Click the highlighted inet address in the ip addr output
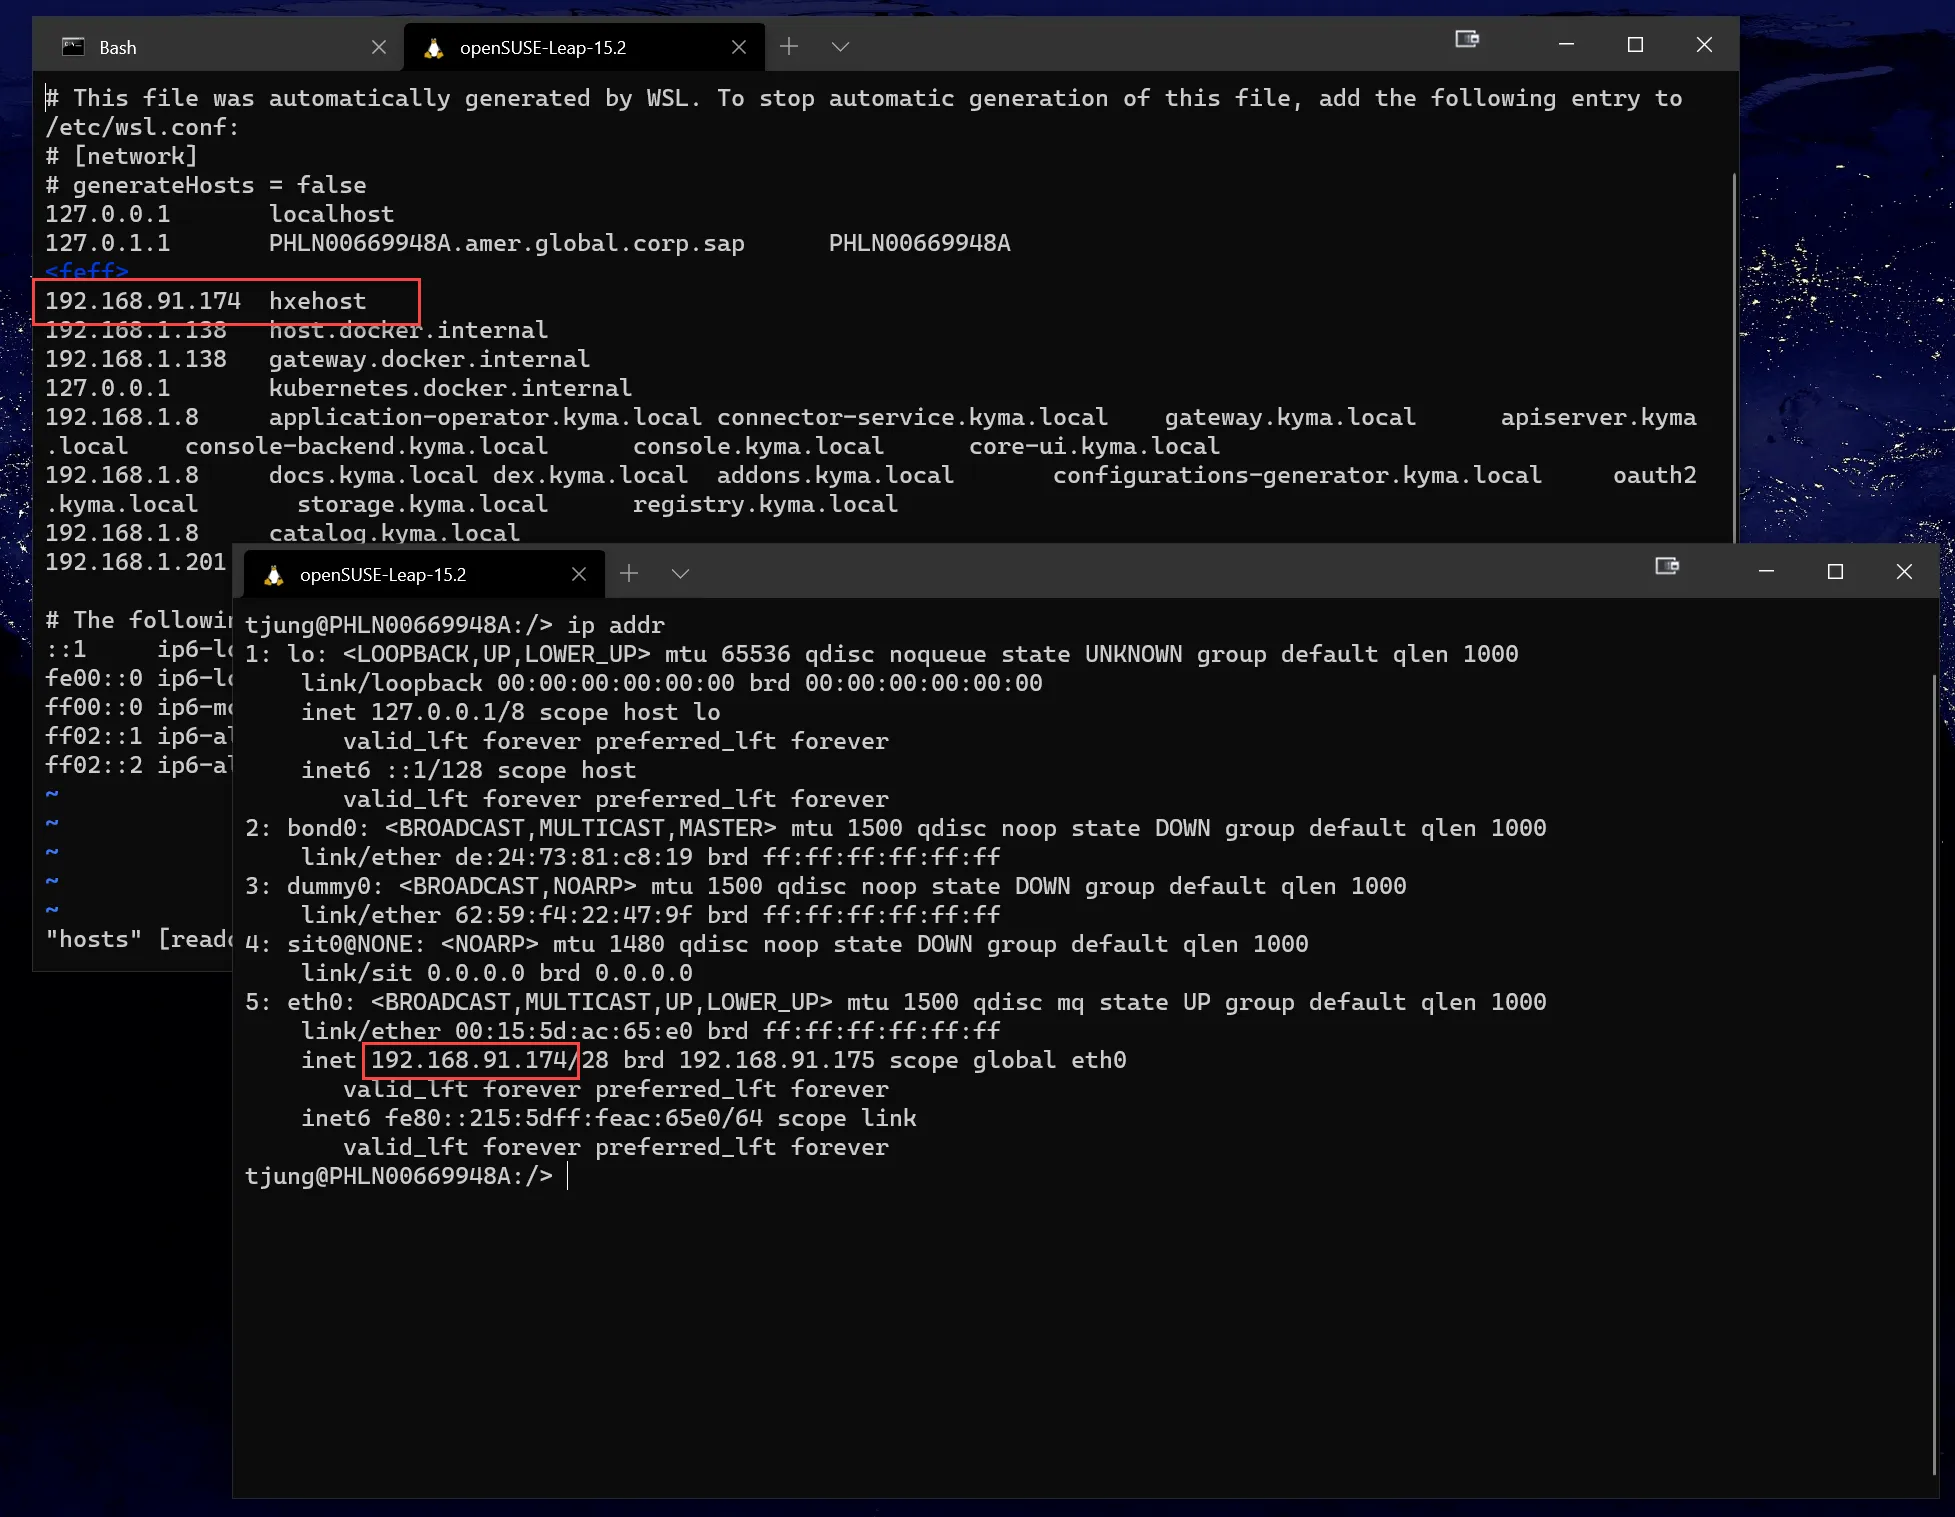The image size is (1955, 1517). coord(470,1060)
